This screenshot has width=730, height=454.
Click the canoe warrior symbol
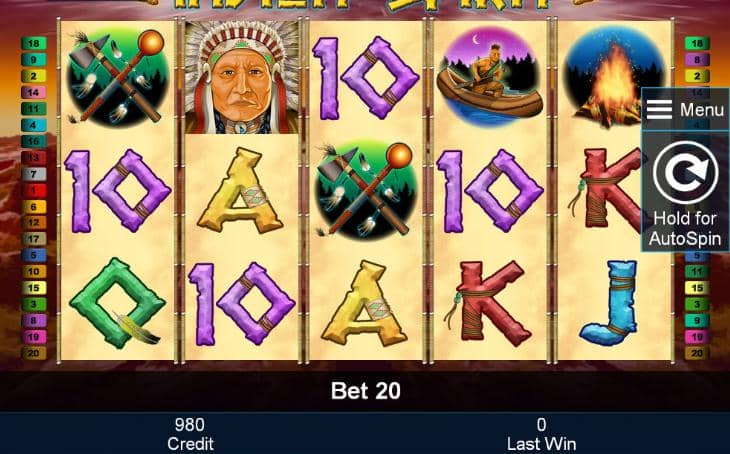coord(490,77)
